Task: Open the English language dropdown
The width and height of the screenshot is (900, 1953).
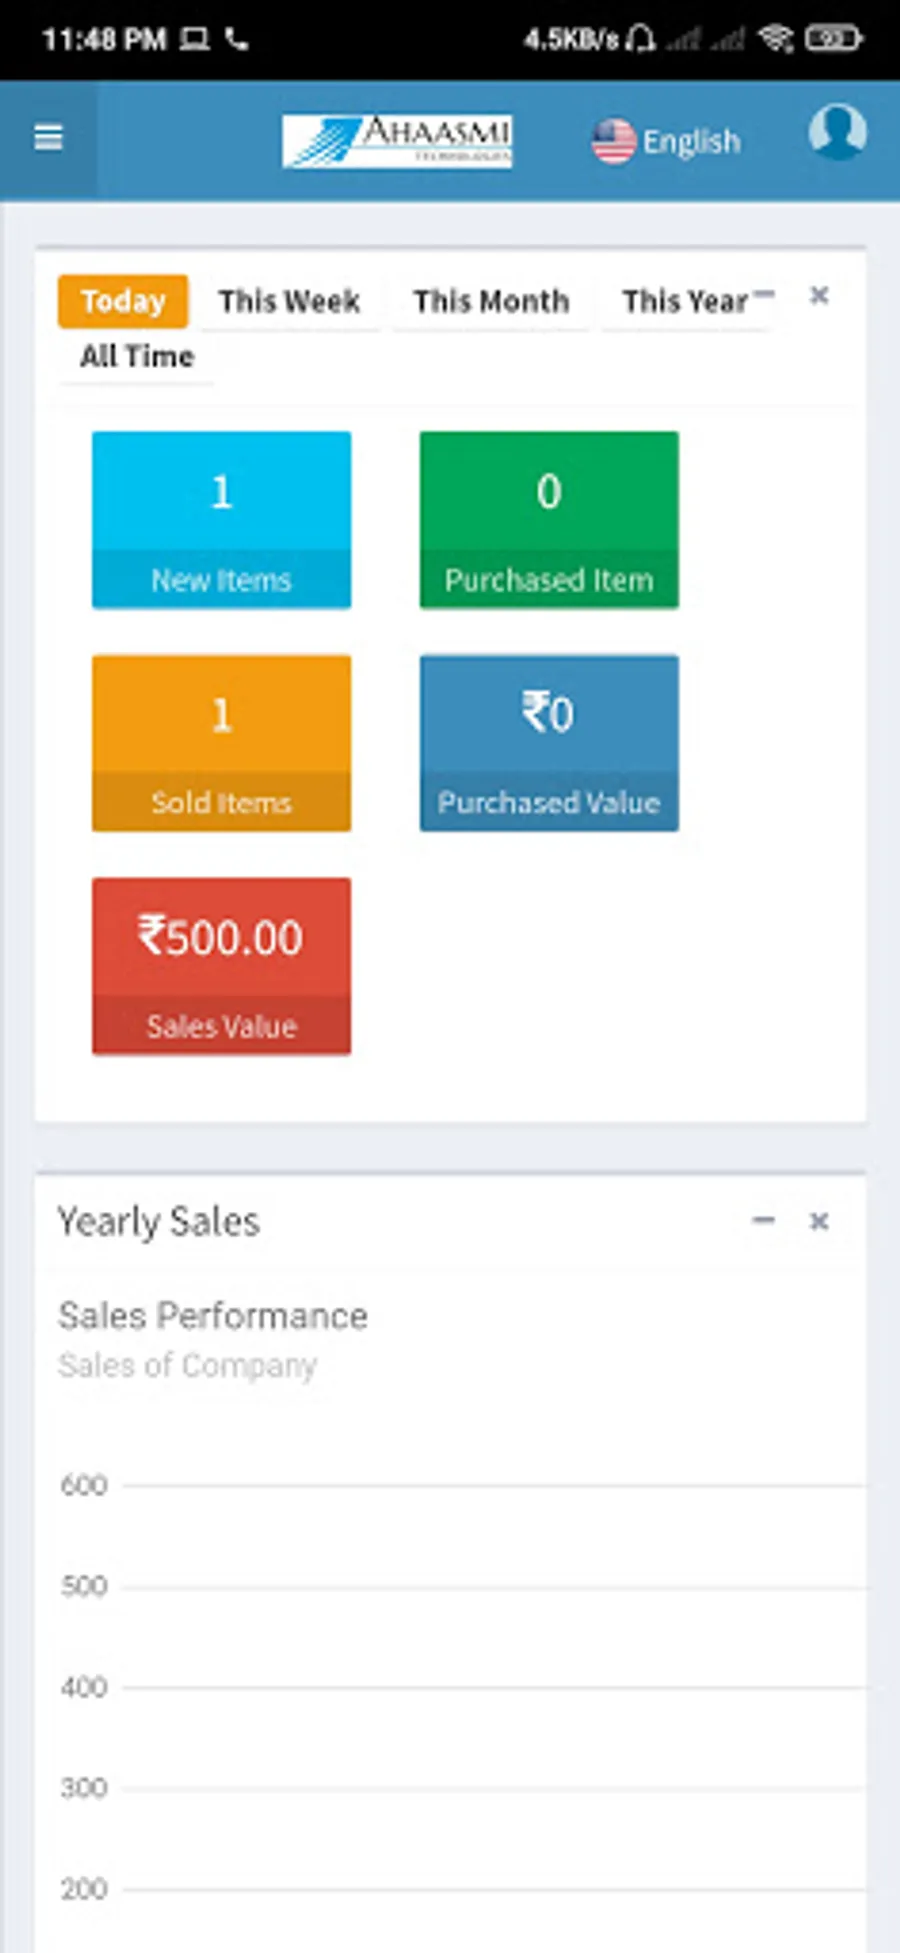Action: pos(691,142)
